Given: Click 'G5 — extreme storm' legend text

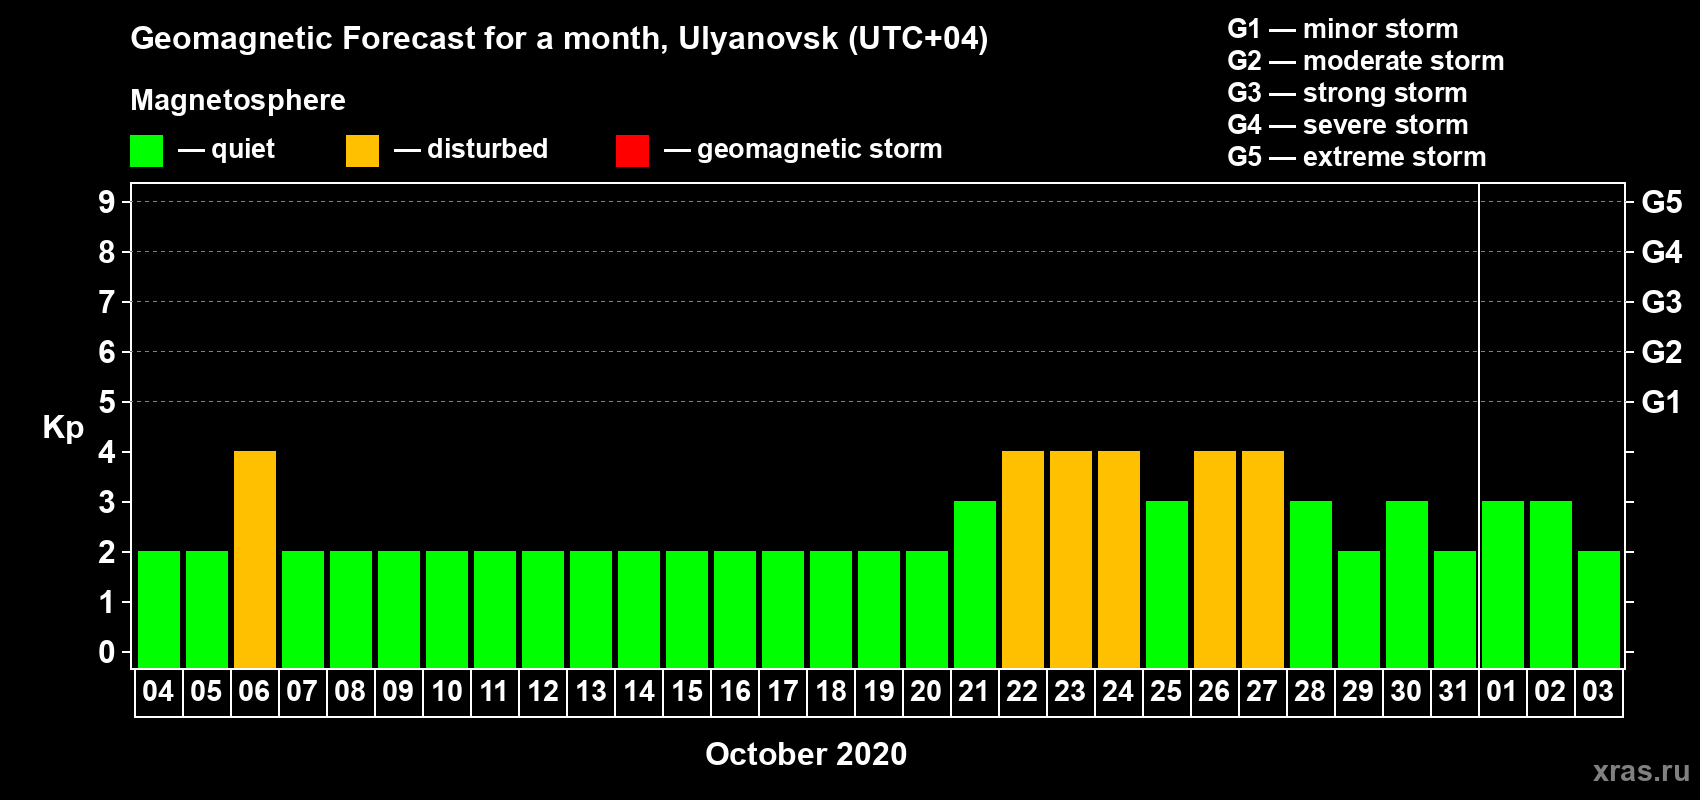Looking at the screenshot, I should click(x=1357, y=157).
